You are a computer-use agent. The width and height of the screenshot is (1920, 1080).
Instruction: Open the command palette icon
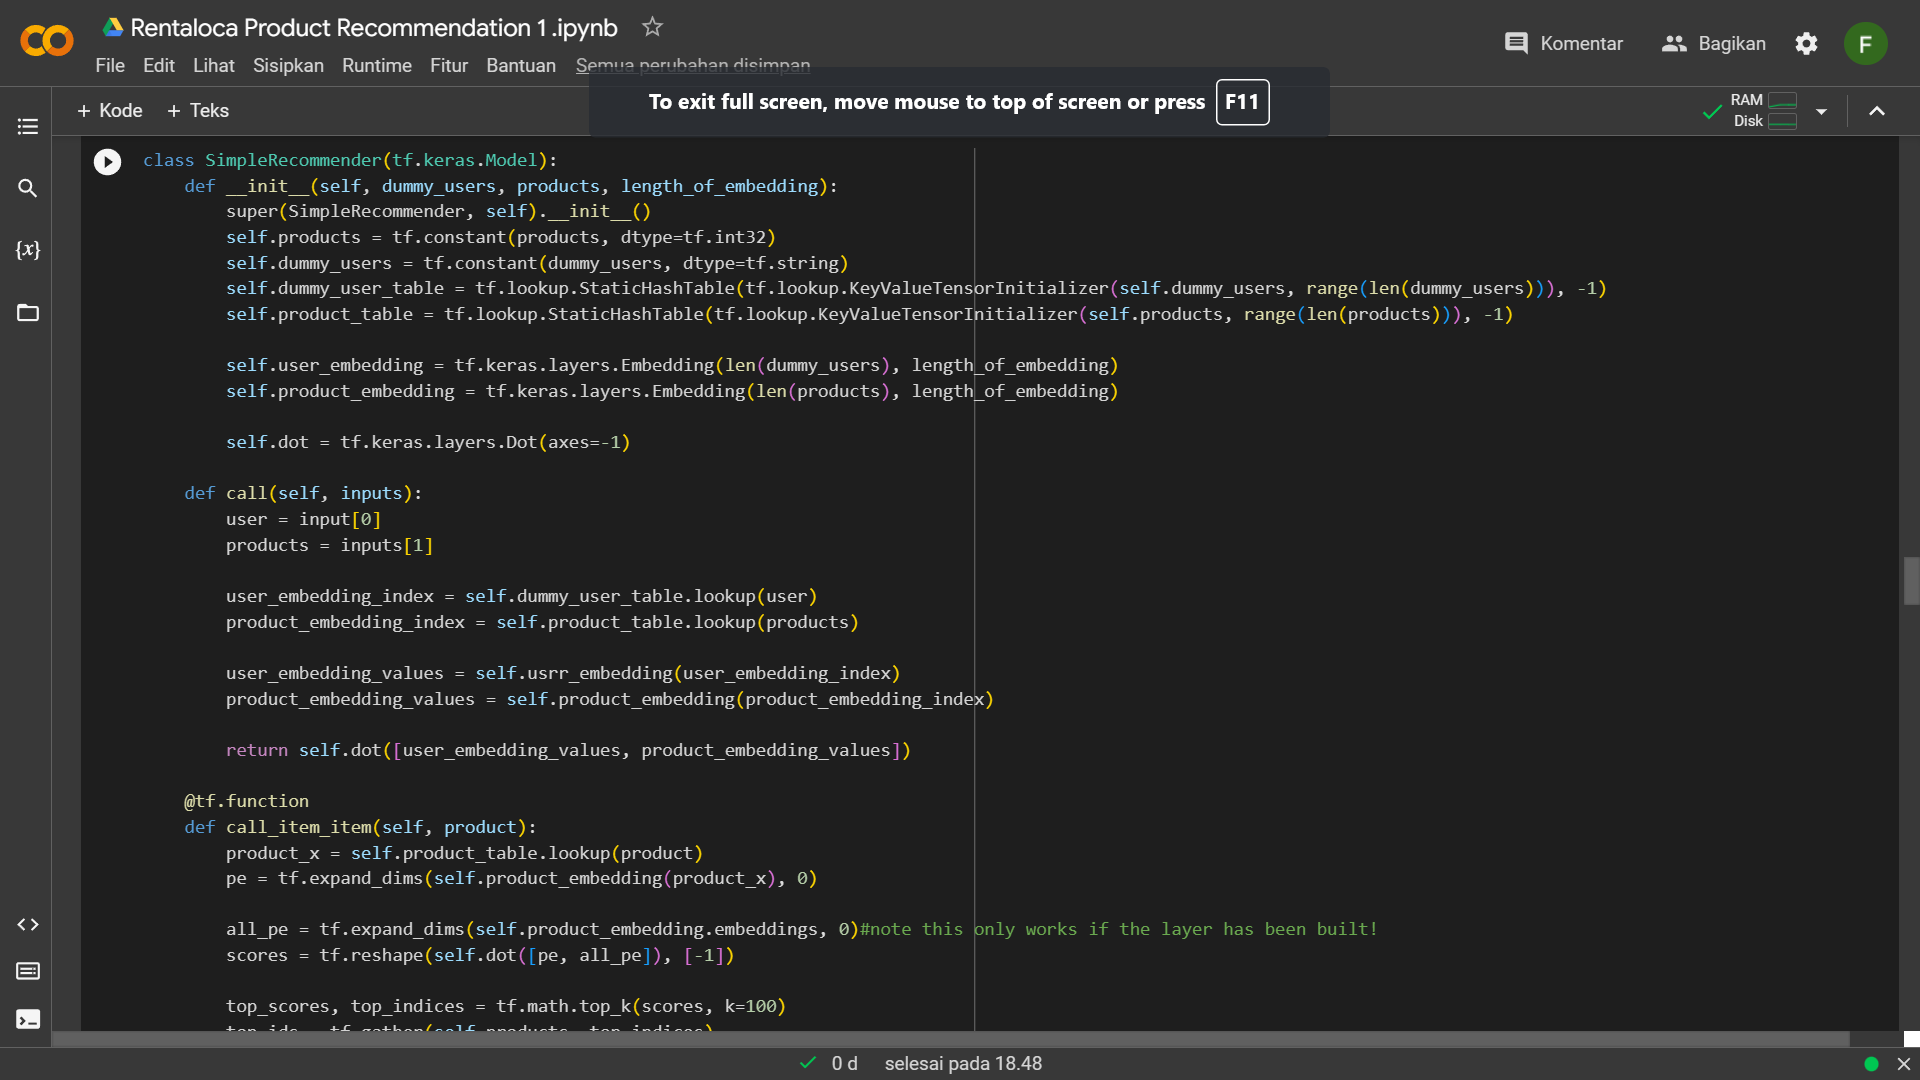point(27,971)
